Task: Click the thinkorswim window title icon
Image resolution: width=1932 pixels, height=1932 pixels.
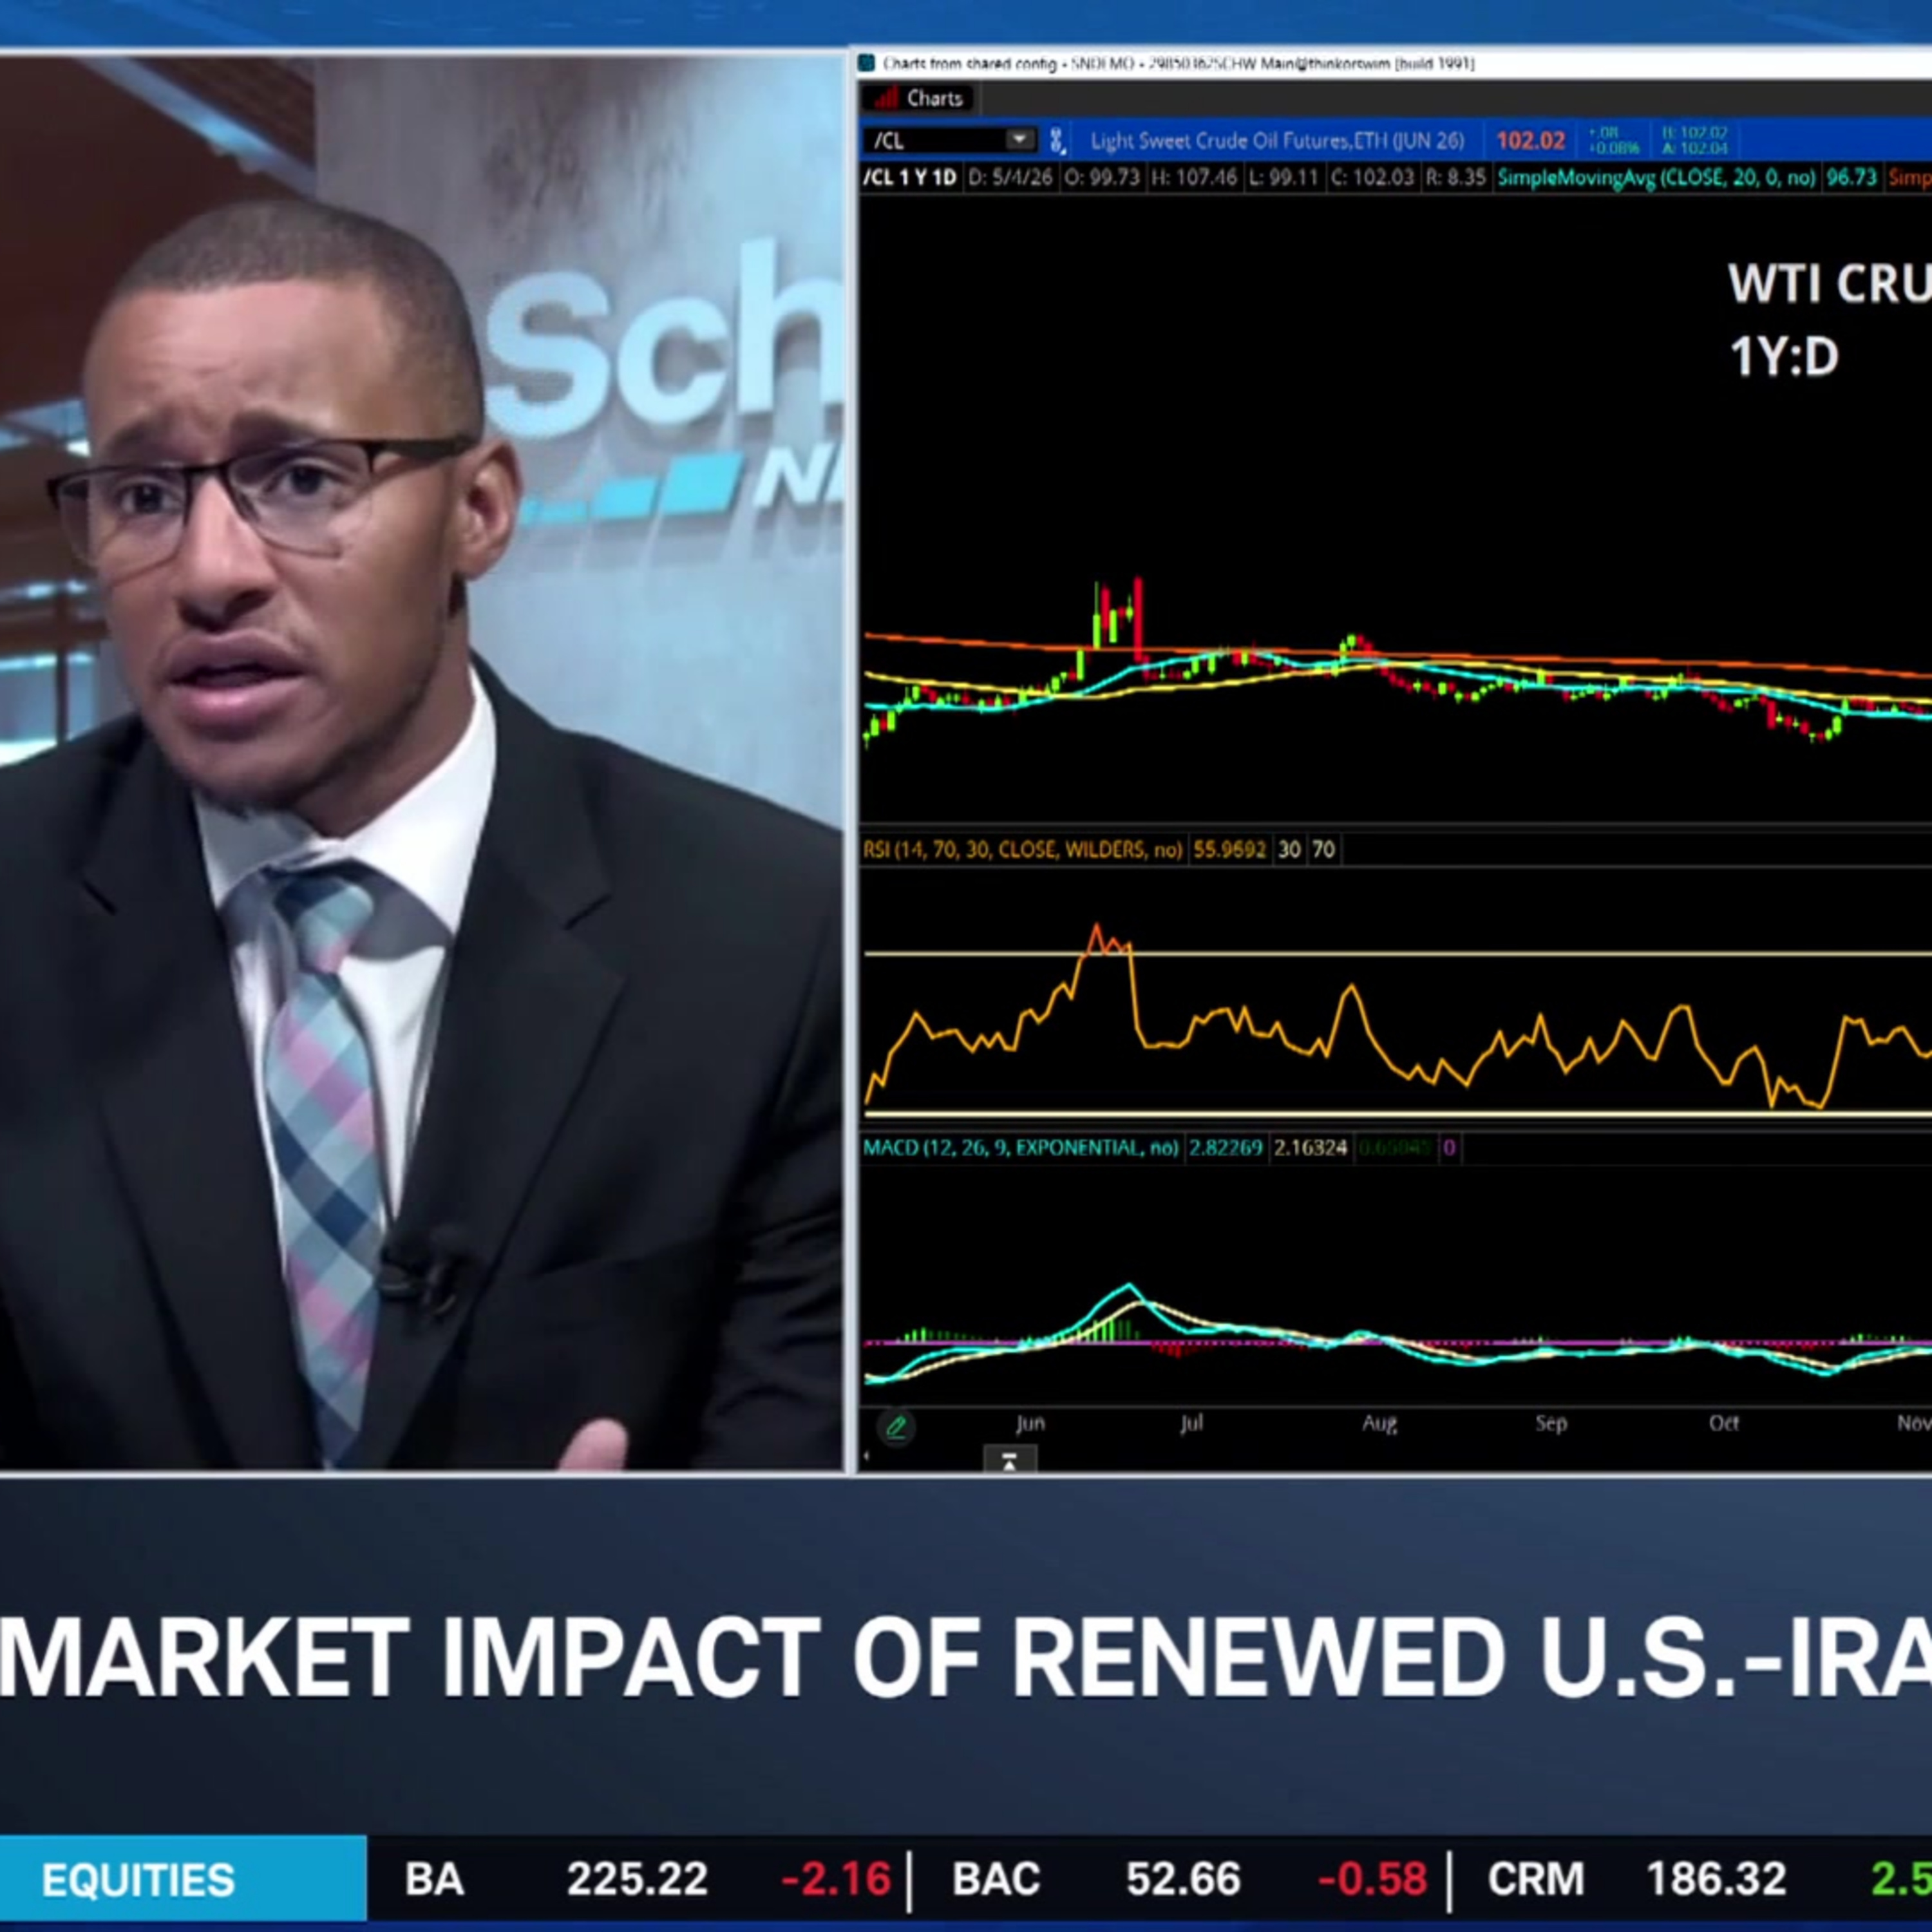Action: pos(867,63)
